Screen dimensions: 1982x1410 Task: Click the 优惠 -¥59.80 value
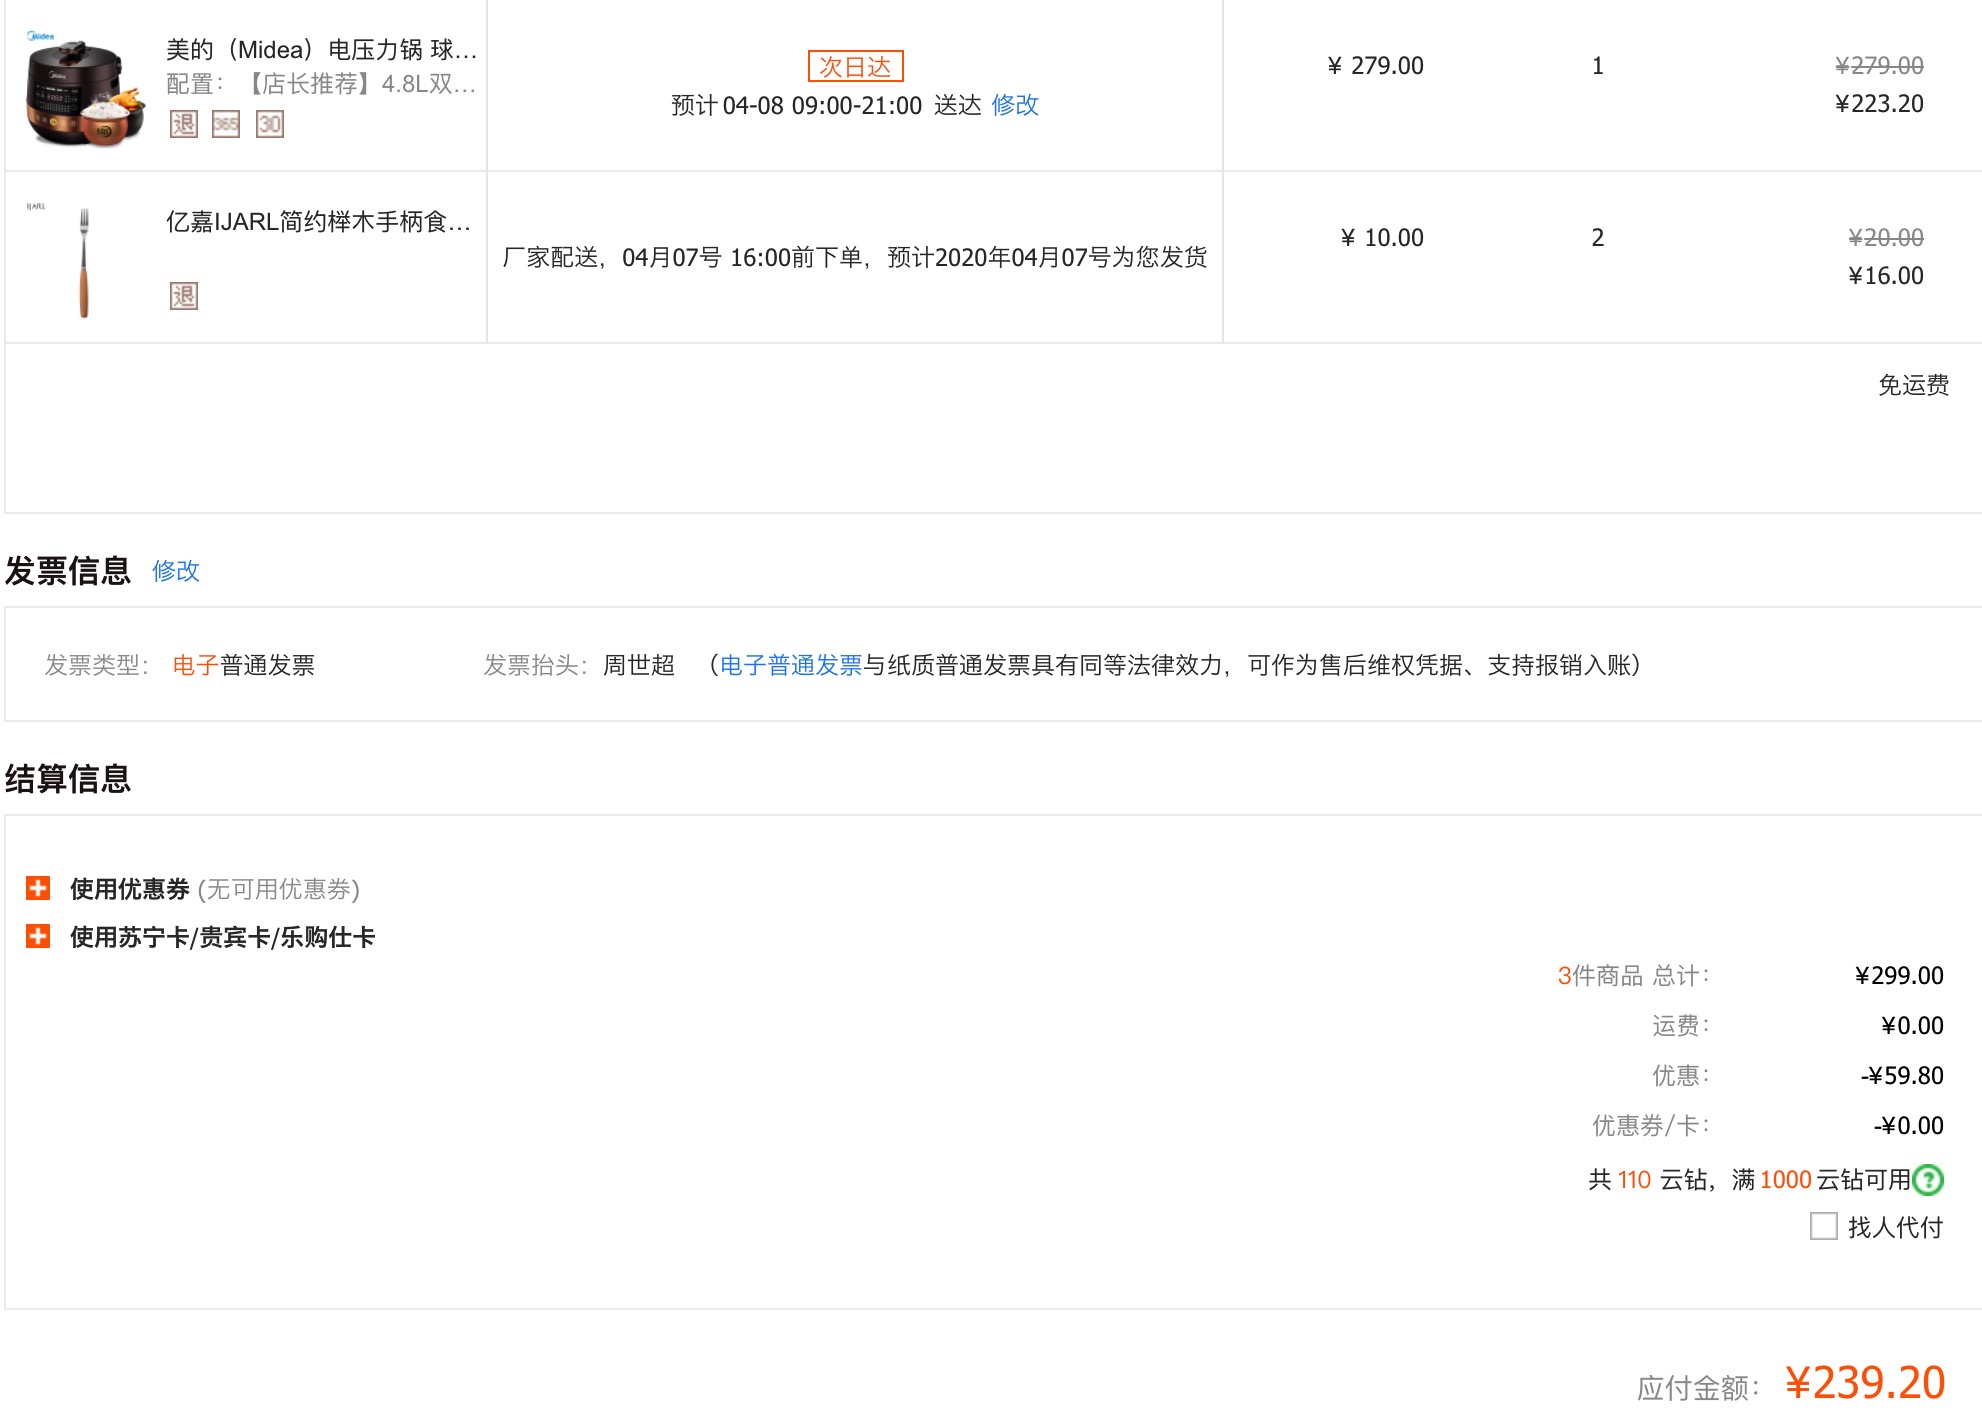click(x=1902, y=1076)
